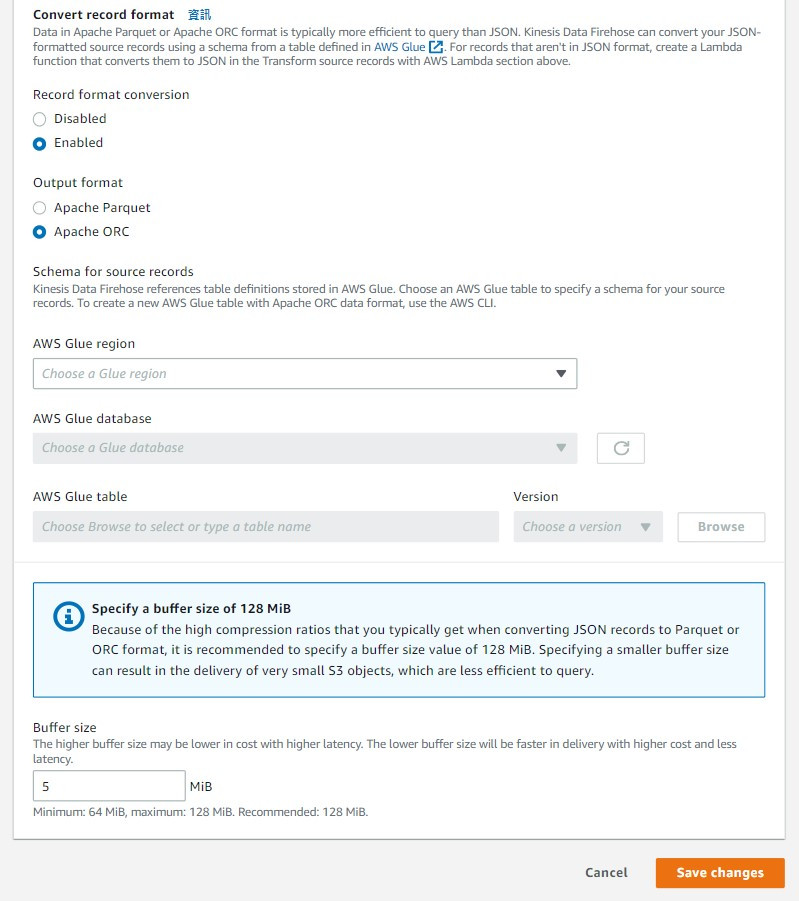Click the info circle icon in buffer notice
The height and width of the screenshot is (901, 799).
68,617
